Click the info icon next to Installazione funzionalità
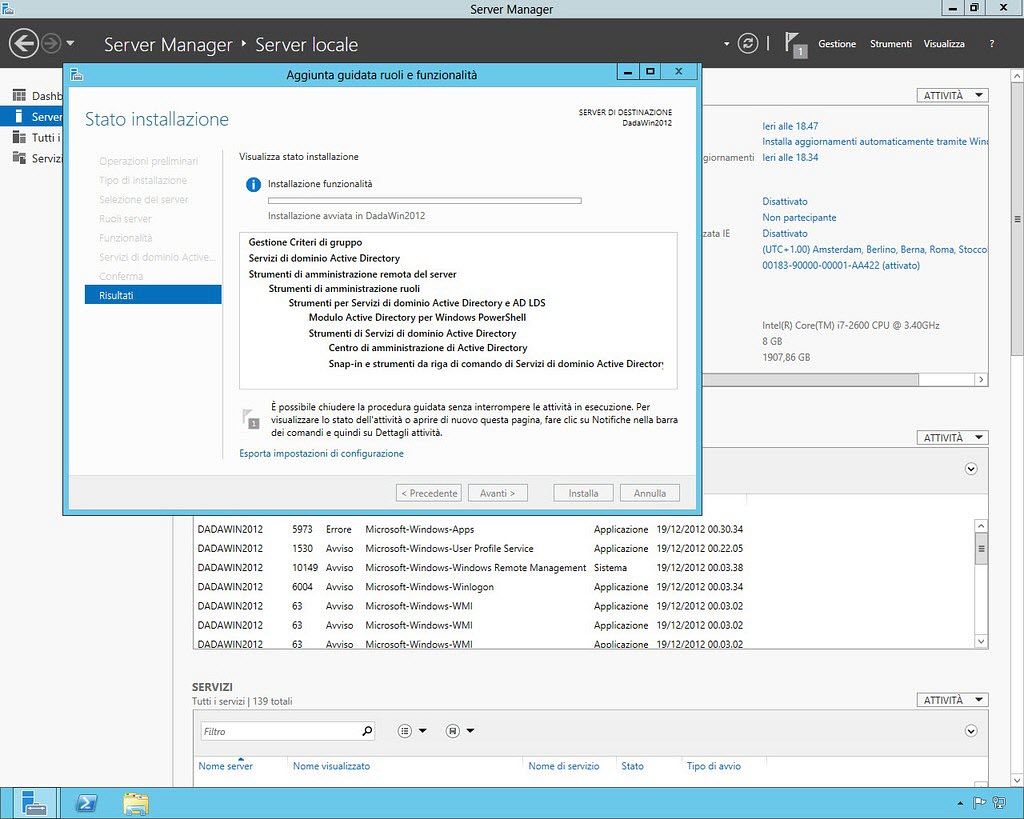The image size is (1024, 819). pyautogui.click(x=253, y=185)
